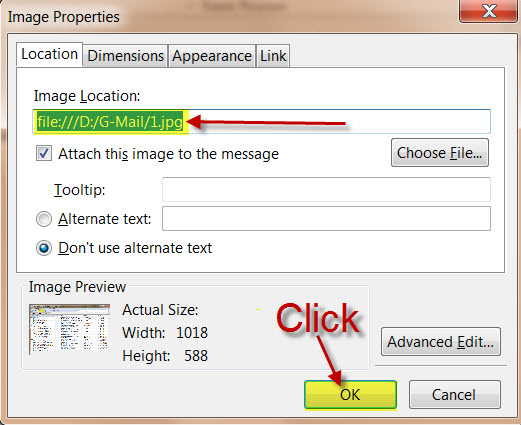Click the Alternate text label
The height and width of the screenshot is (425, 521).
click(x=105, y=219)
